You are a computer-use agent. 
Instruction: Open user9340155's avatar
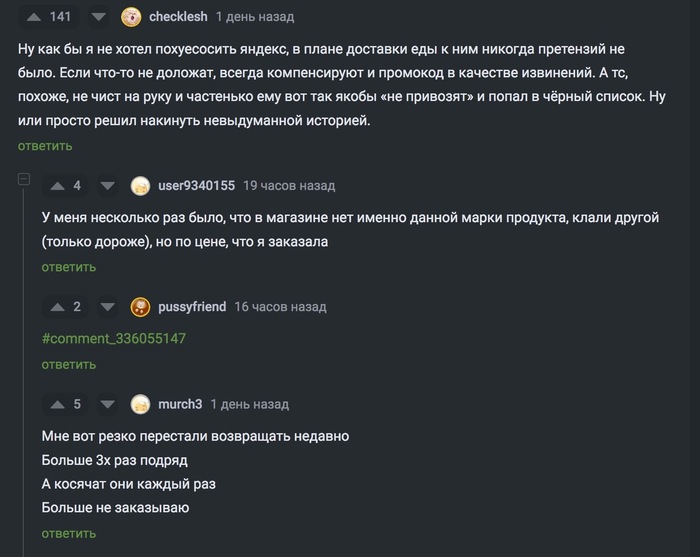click(141, 185)
